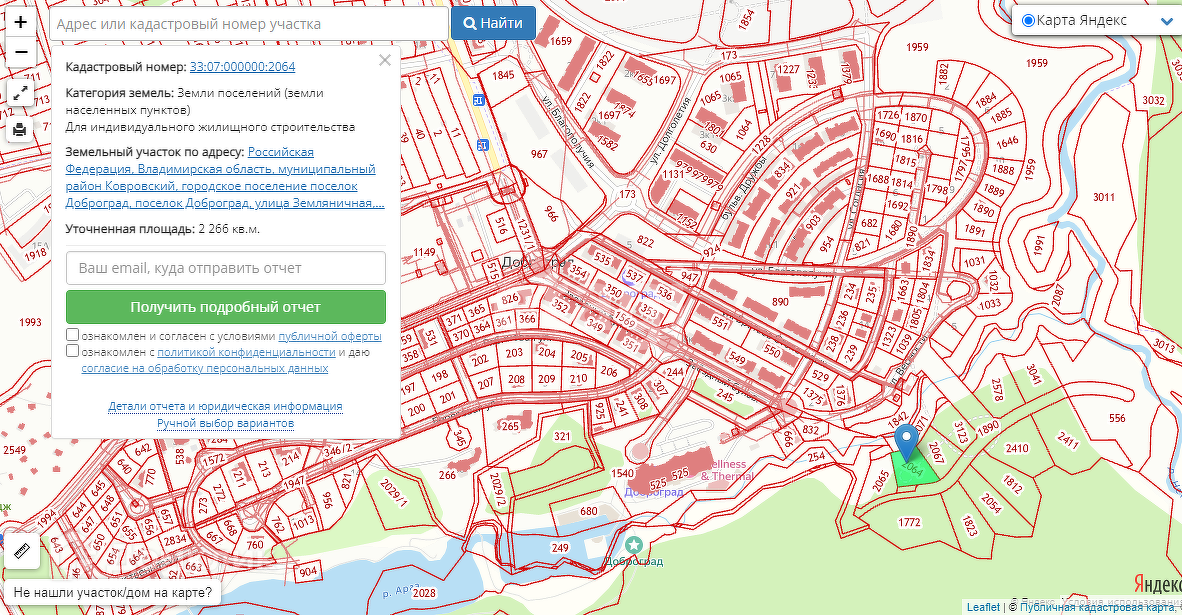
Task: Check the public offer agreement checkbox
Action: pyautogui.click(x=72, y=335)
